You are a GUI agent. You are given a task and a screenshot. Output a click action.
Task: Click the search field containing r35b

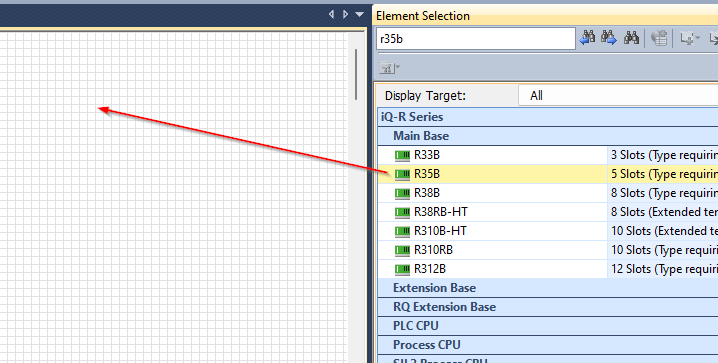point(476,39)
